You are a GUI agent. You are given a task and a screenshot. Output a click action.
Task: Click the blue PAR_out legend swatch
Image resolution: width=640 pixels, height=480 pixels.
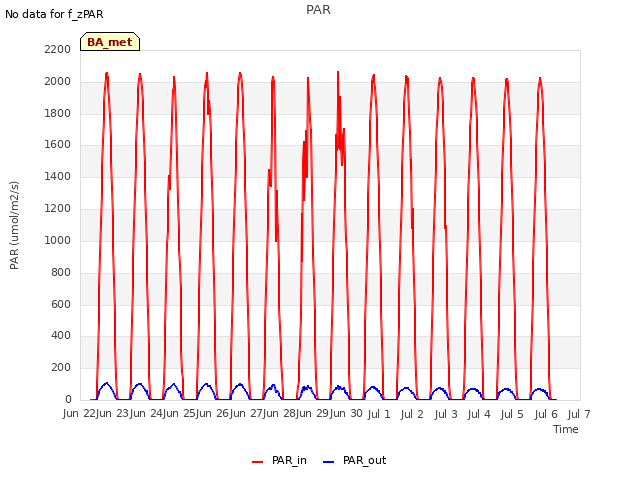coord(329,462)
